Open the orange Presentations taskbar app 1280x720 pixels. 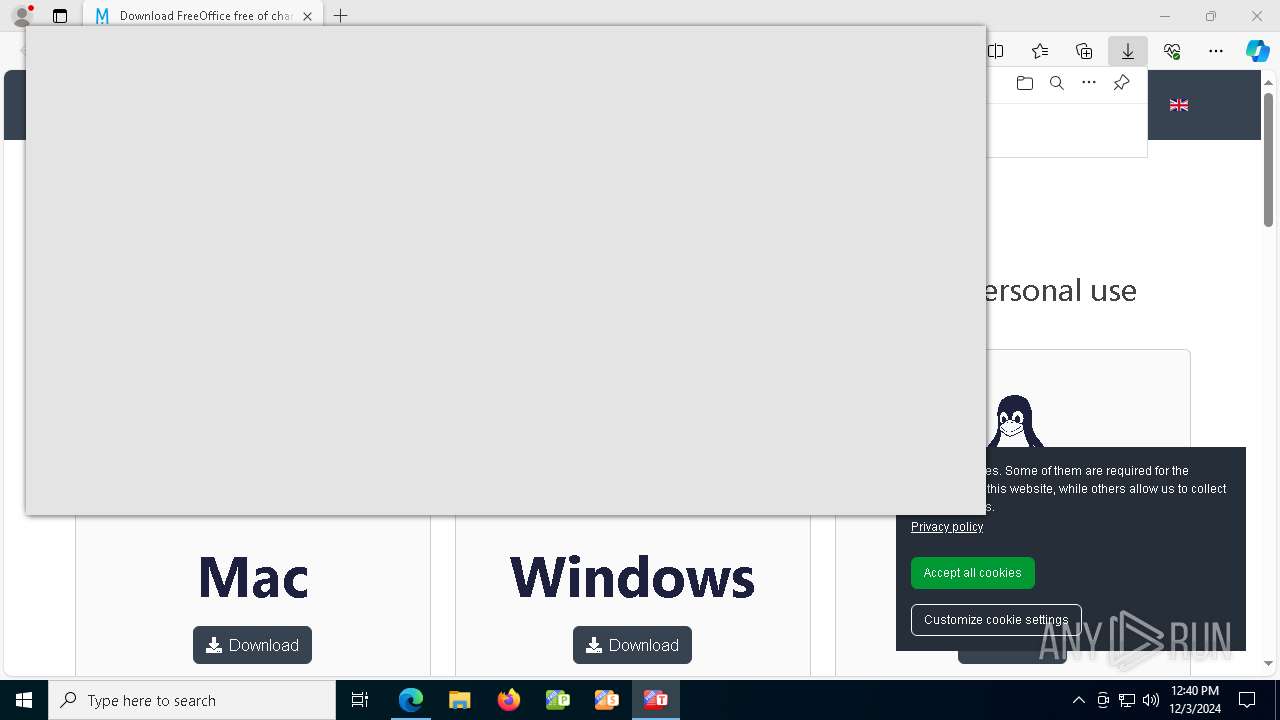607,700
